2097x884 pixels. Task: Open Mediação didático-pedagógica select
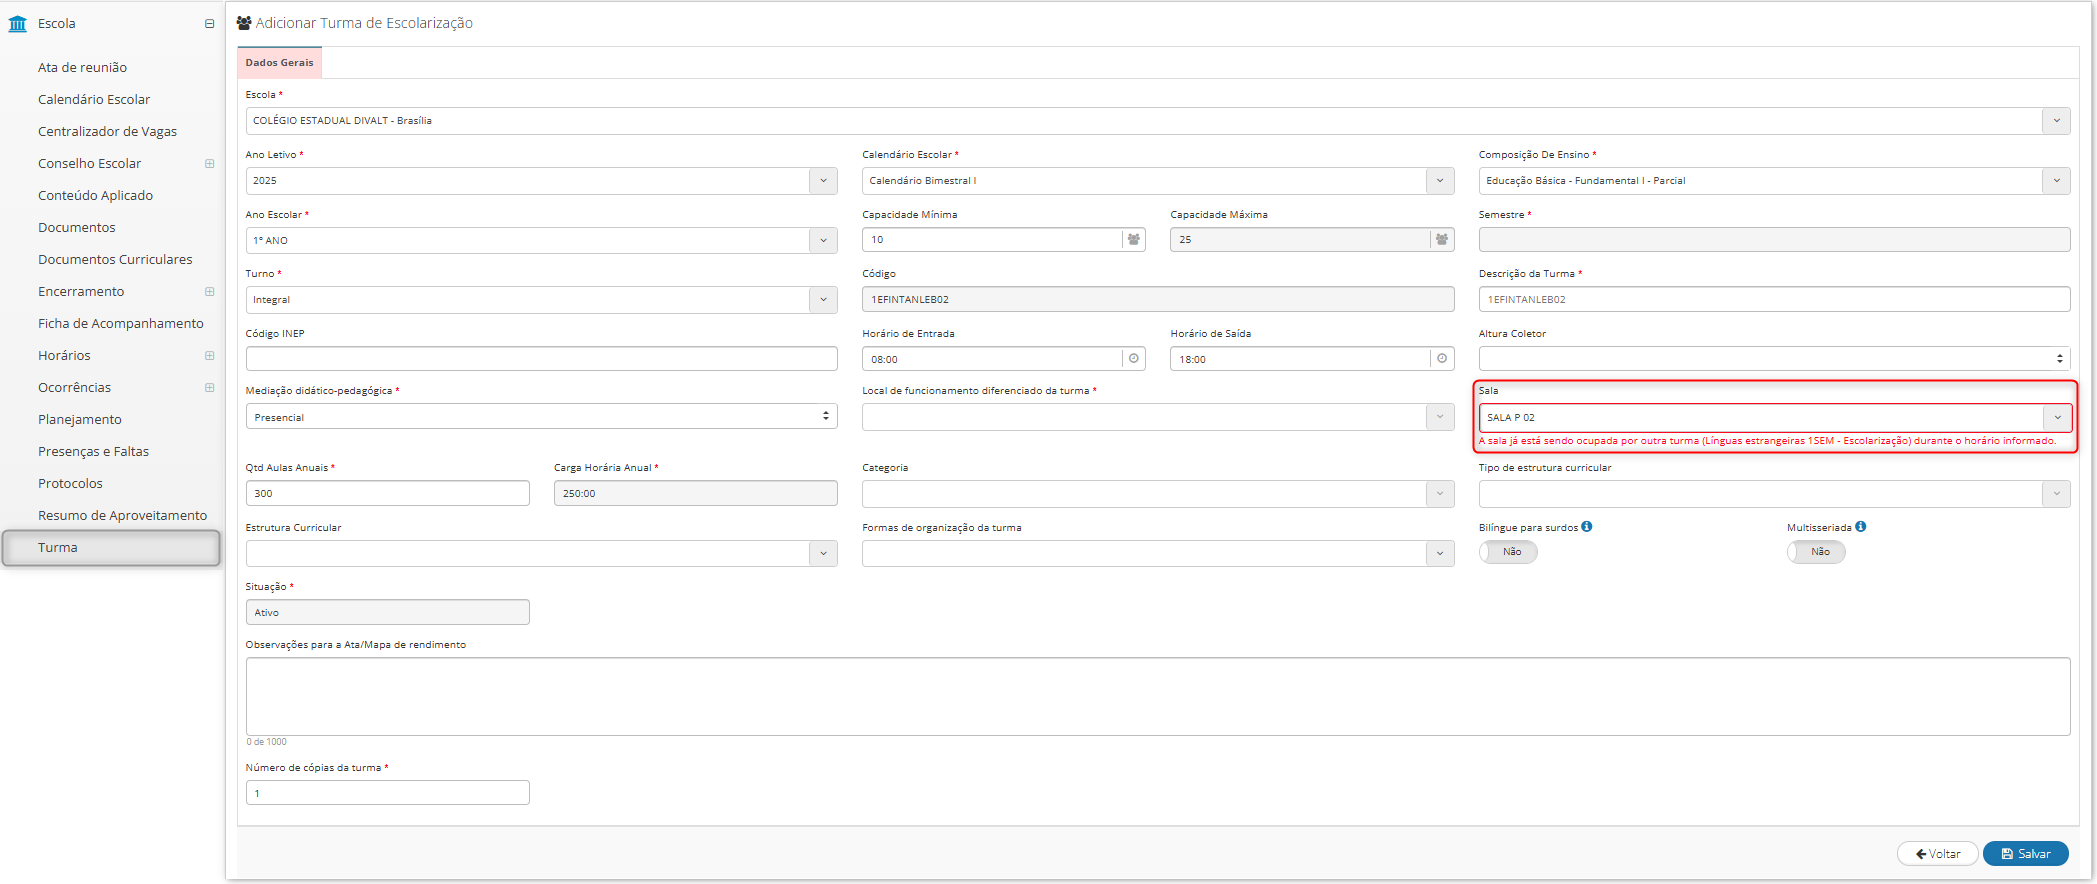point(541,417)
